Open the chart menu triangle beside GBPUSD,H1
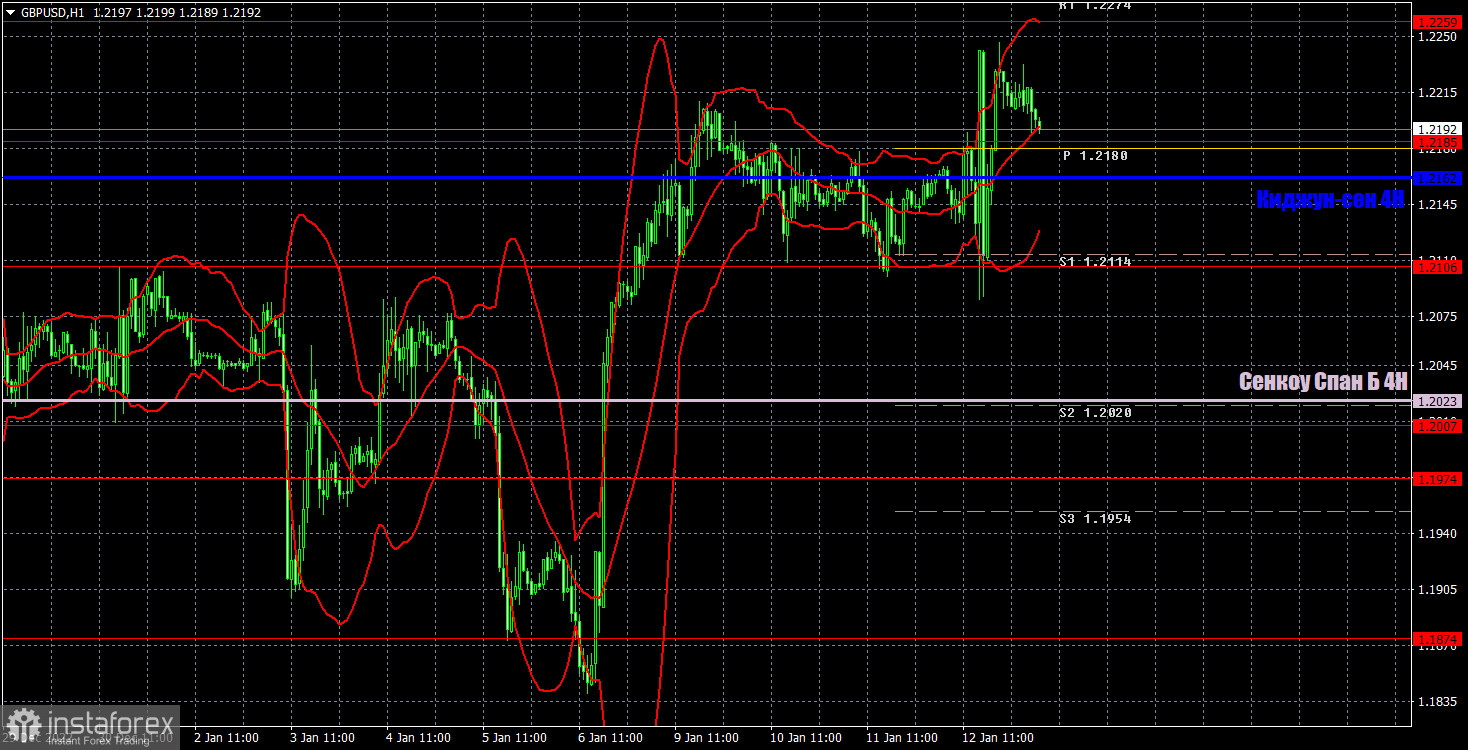The image size is (1468, 750). pyautogui.click(x=10, y=14)
